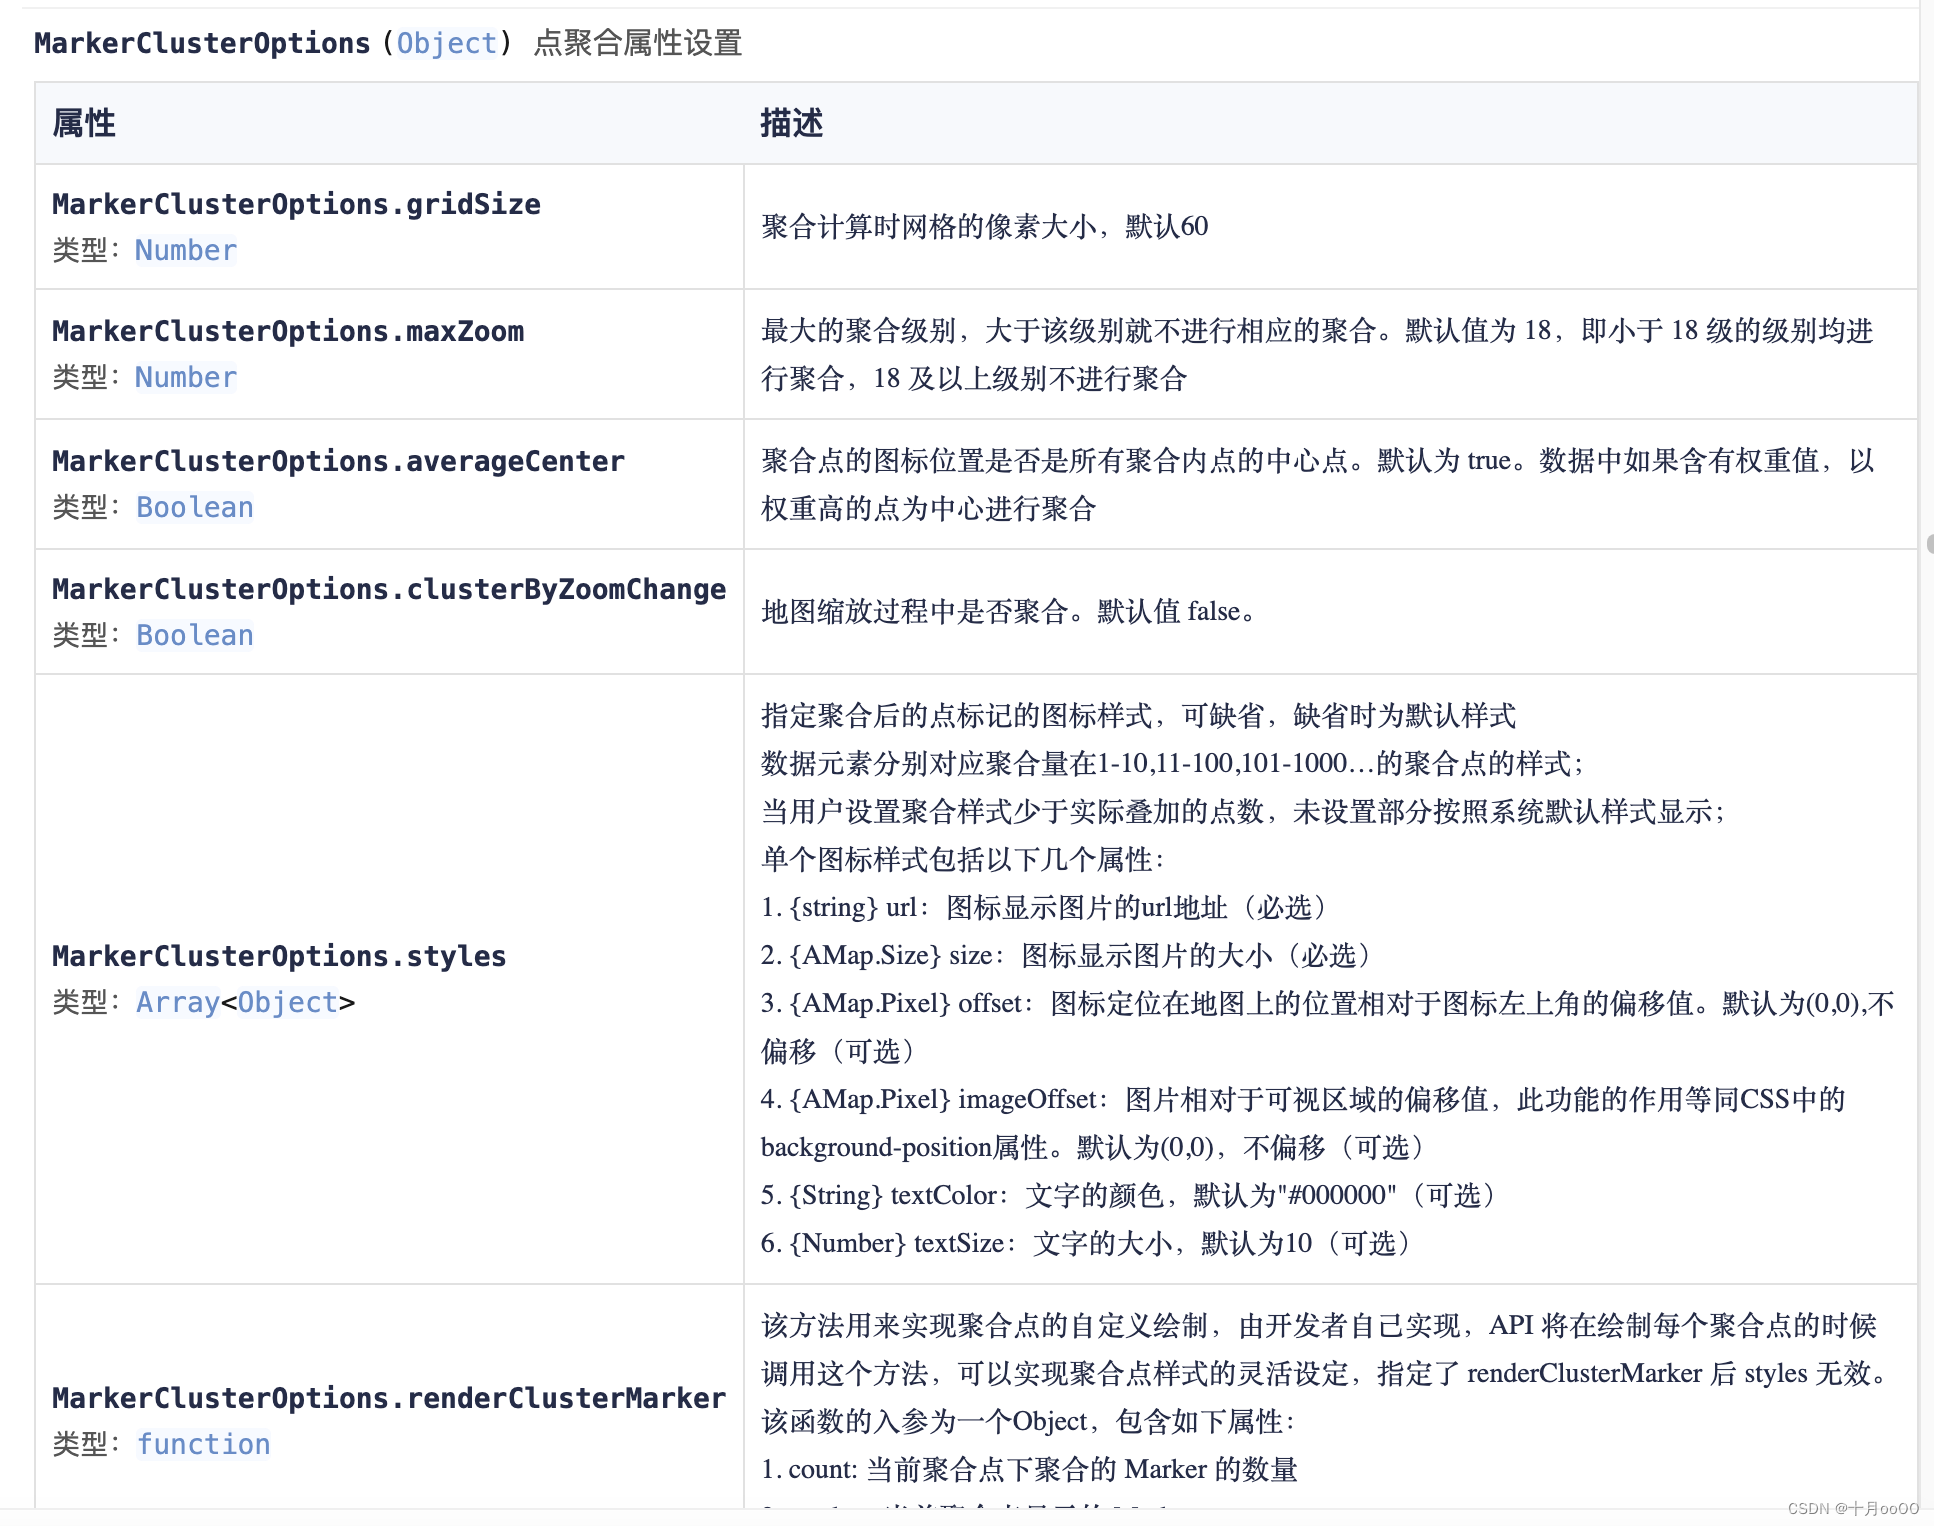Click the text '聚合点的图标位置' in averageCenter description
Screen dimensions: 1934x1526
pyautogui.click(x=873, y=461)
